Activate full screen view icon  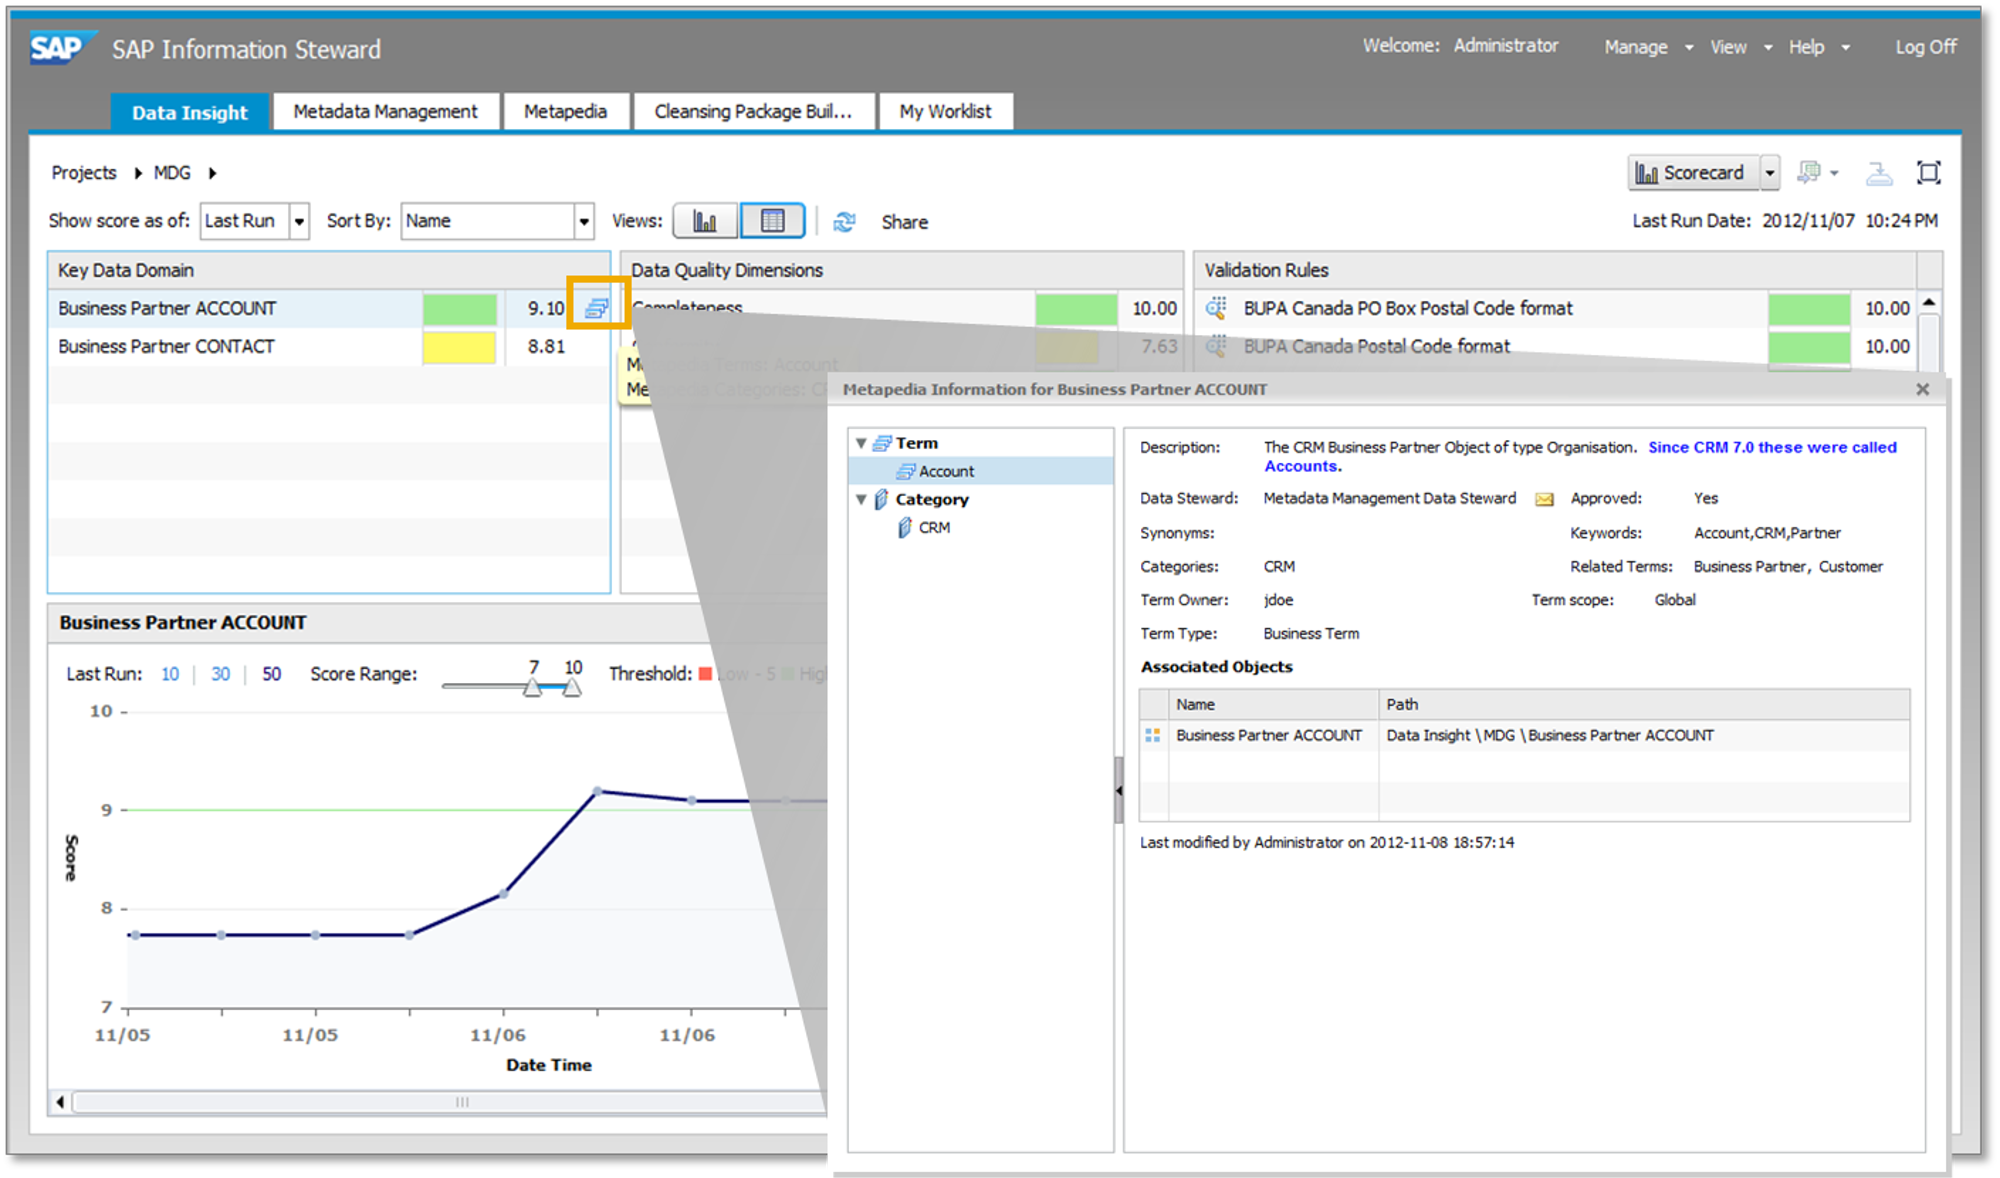[x=1930, y=172]
